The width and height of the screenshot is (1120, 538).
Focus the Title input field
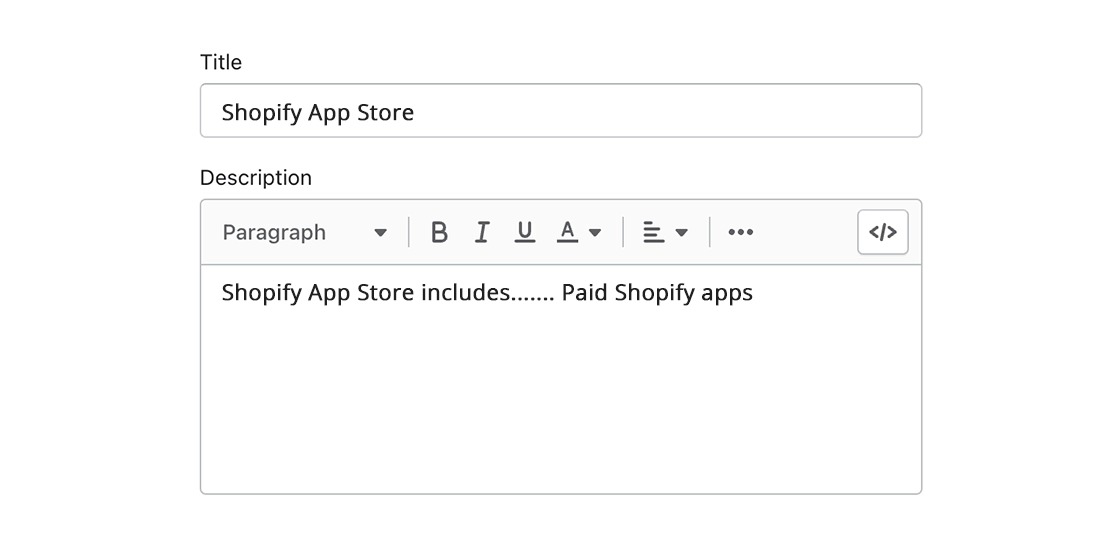[561, 111]
